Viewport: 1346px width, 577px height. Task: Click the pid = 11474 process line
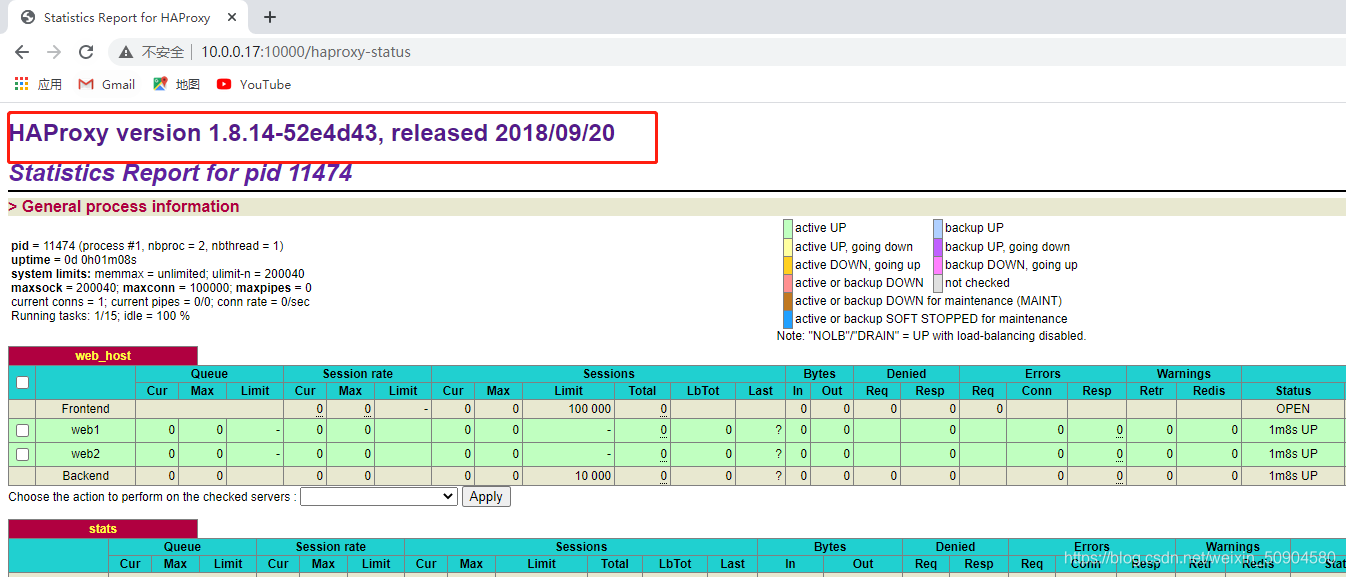coord(147,246)
